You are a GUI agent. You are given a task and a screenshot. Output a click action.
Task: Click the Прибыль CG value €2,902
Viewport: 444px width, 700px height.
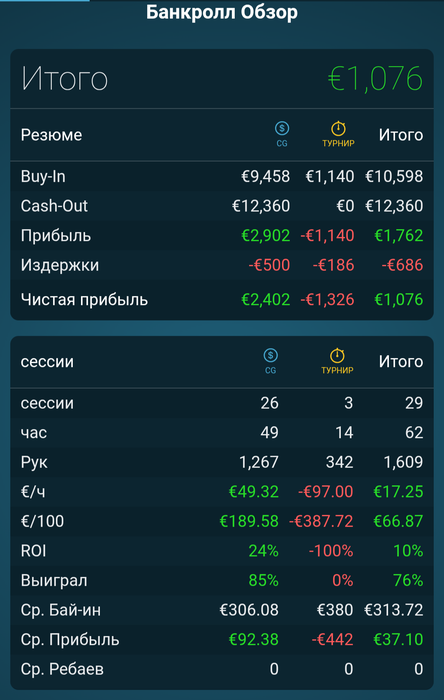click(x=266, y=235)
